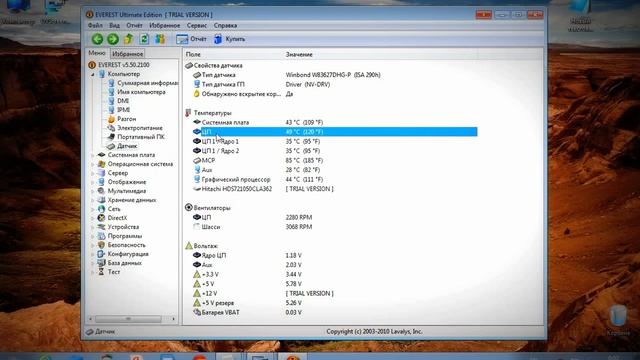Click the Конфигурация tree icon

tap(101, 254)
